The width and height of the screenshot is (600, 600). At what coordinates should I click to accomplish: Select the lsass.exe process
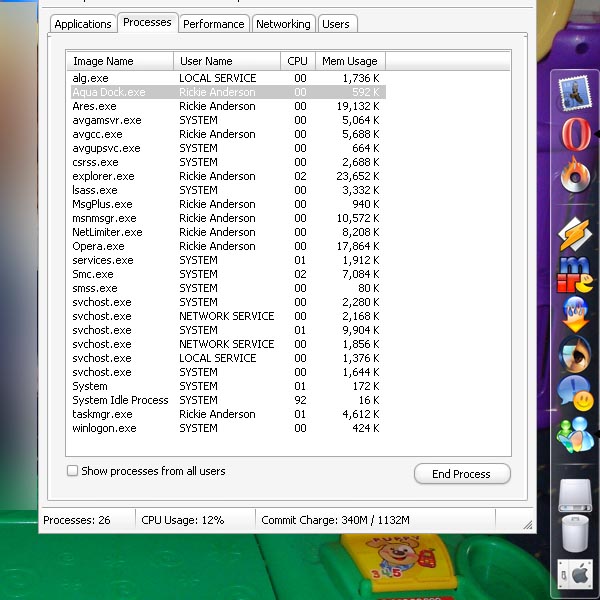click(x=228, y=190)
